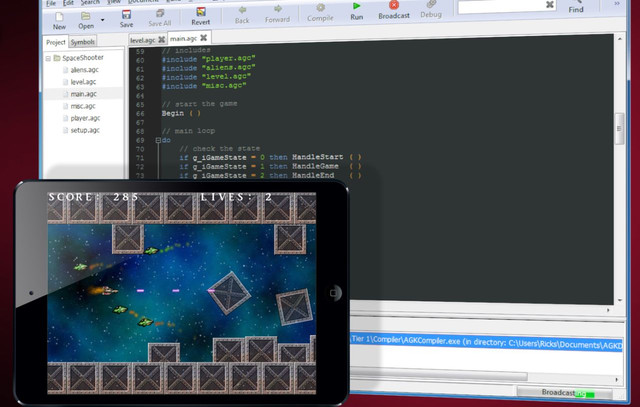The image size is (640, 407).
Task: Open the dropdown arrow beside Open
Action: click(x=102, y=19)
